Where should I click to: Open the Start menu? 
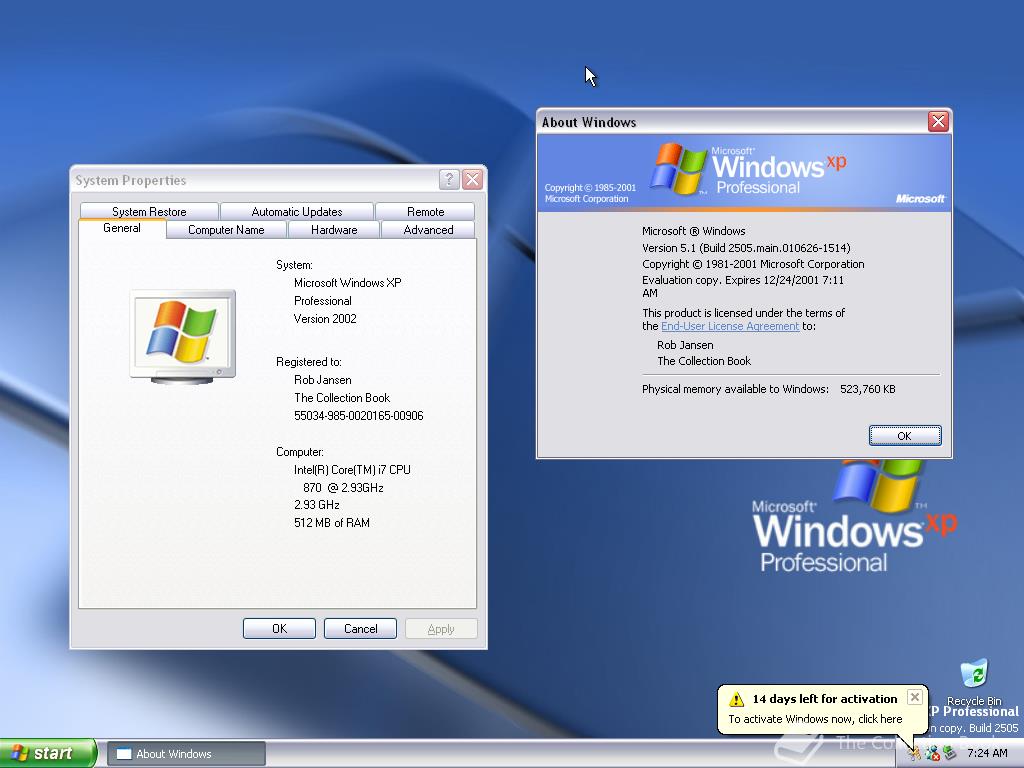point(48,753)
